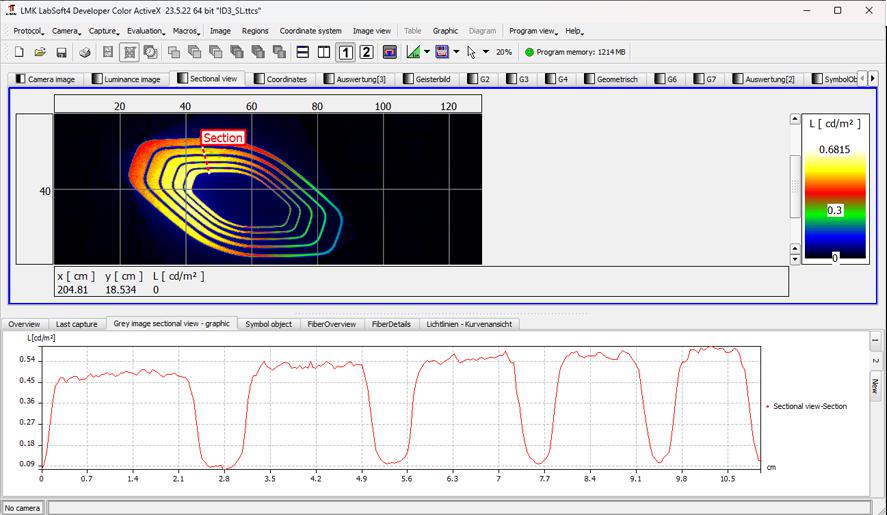This screenshot has height=515, width=887.
Task: Click the first stacked-images capture icon
Action: (x=174, y=52)
